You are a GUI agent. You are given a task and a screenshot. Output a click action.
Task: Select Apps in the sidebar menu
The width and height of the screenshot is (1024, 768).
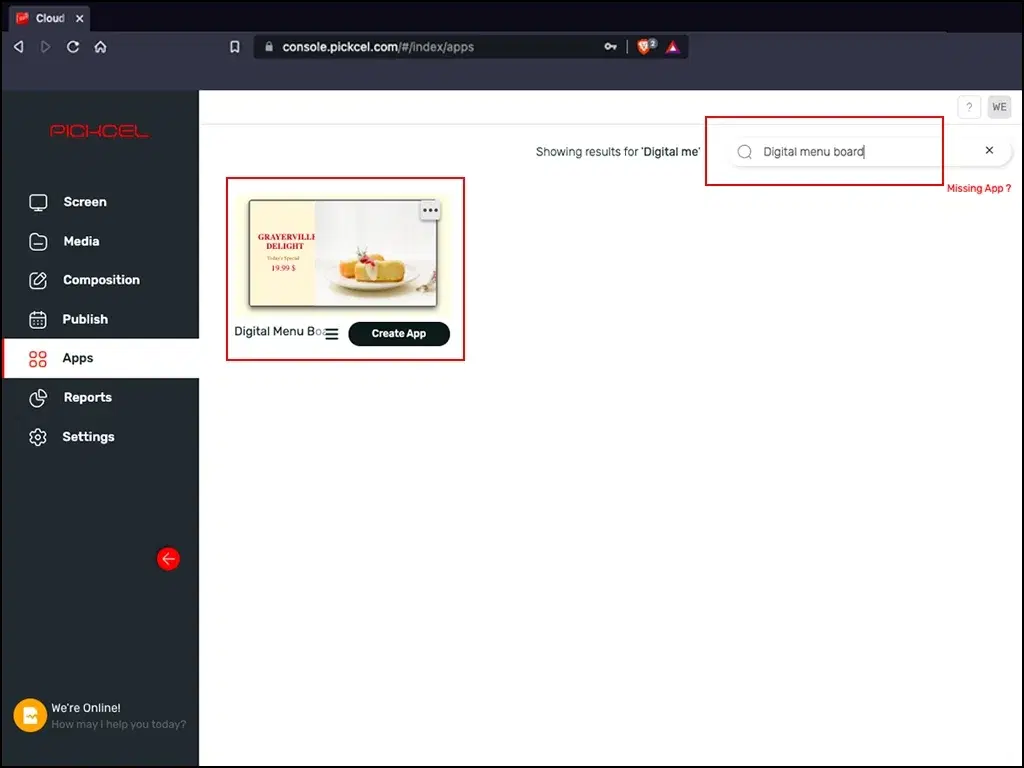37,358
